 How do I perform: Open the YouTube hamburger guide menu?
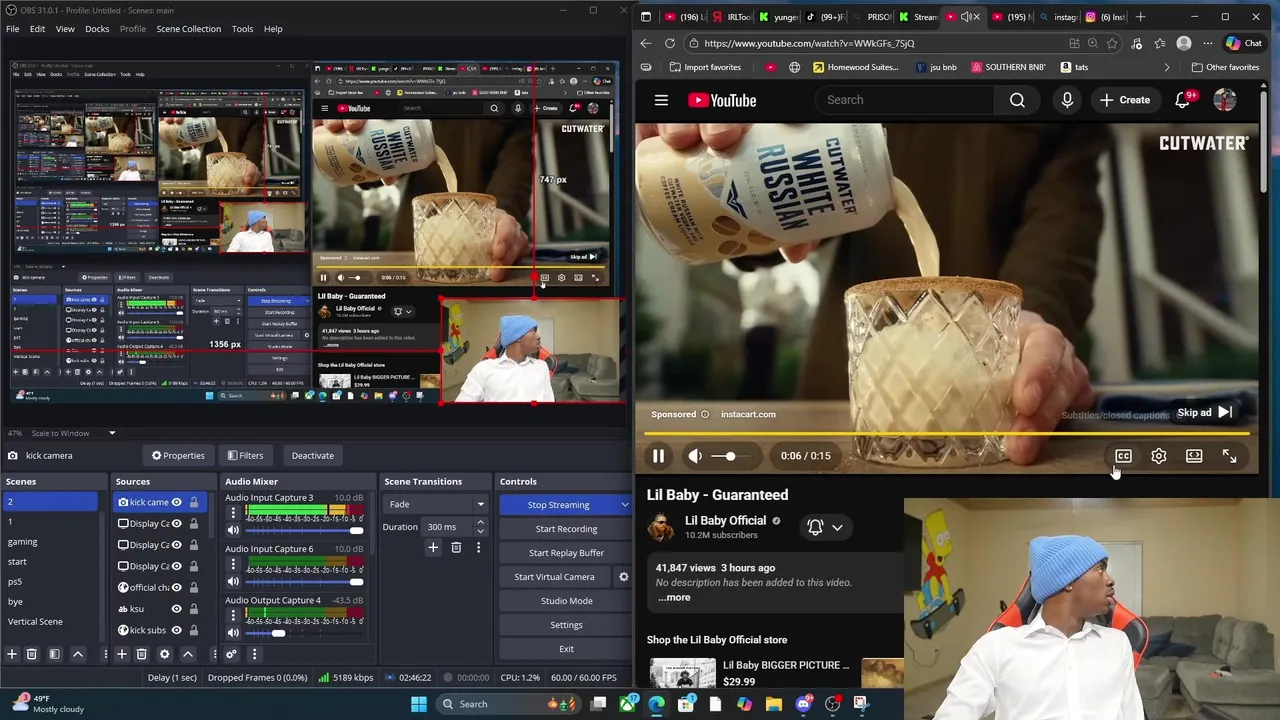661,100
